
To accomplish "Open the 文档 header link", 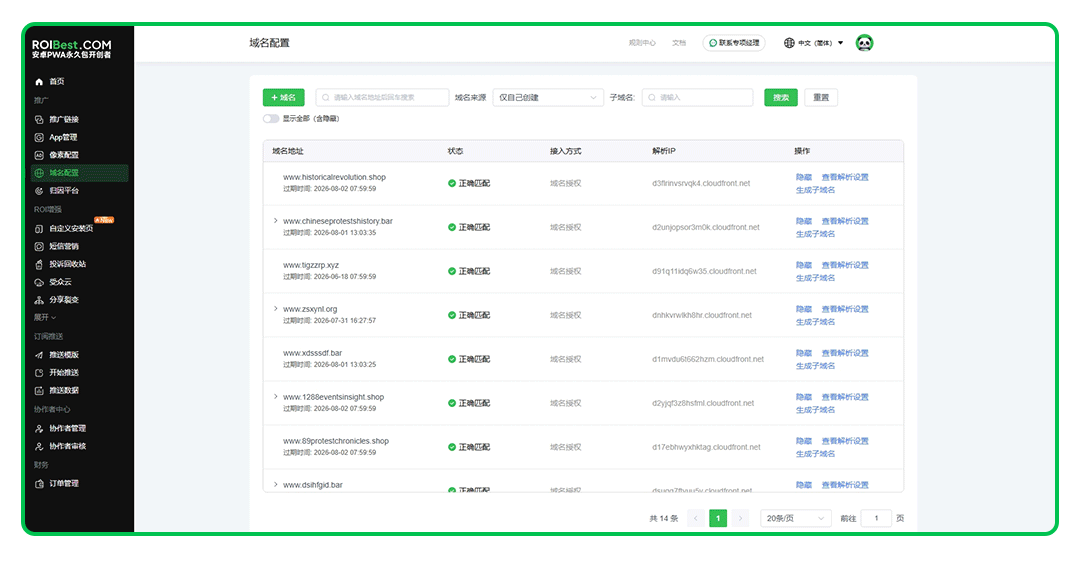I will click(679, 43).
